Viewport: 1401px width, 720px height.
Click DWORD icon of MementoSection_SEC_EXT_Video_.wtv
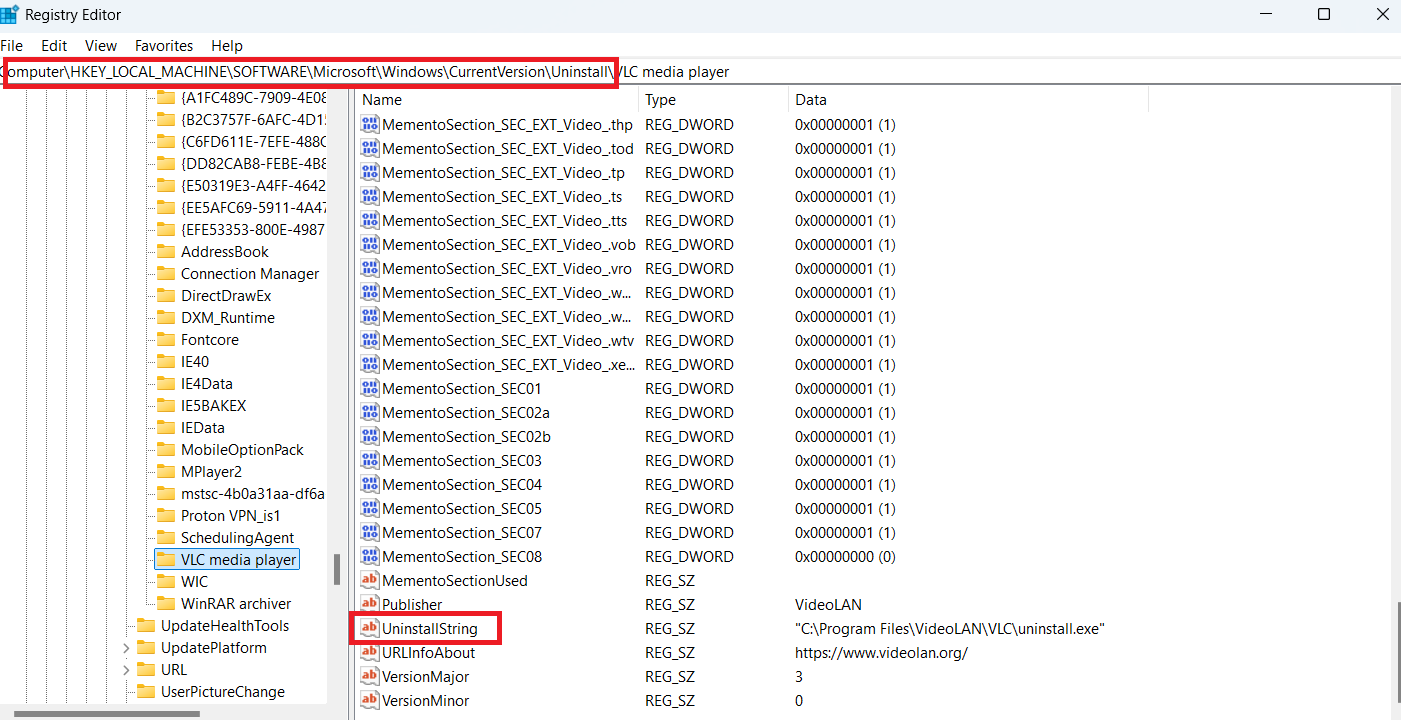pyautogui.click(x=370, y=341)
